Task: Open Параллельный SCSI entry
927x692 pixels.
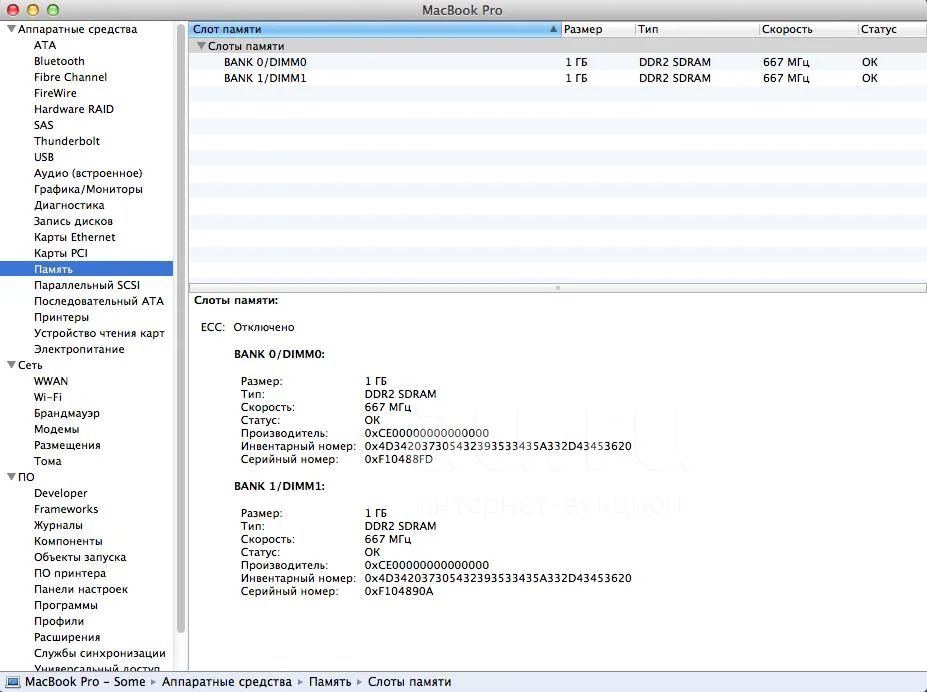Action: click(87, 285)
